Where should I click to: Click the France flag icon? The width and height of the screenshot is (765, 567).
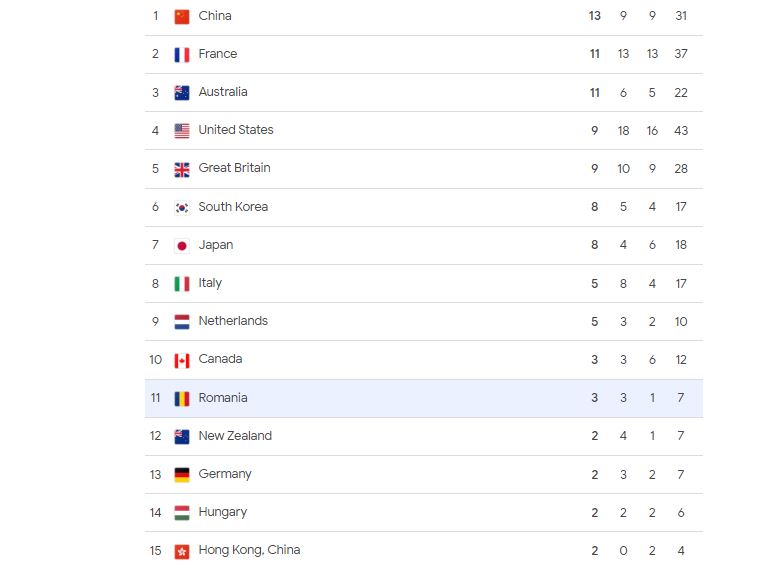click(182, 54)
